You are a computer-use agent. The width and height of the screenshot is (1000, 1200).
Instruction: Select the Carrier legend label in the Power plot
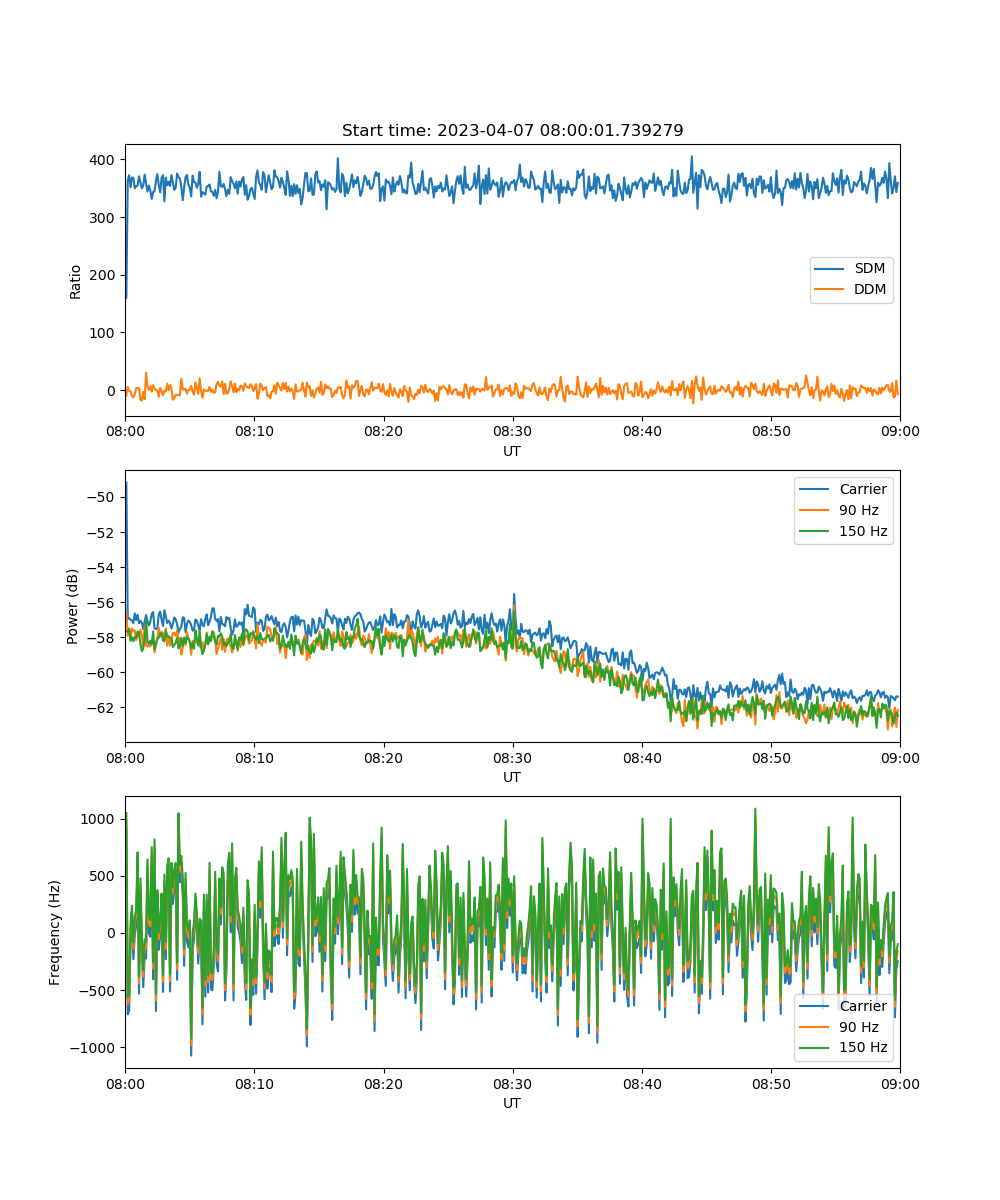point(863,490)
